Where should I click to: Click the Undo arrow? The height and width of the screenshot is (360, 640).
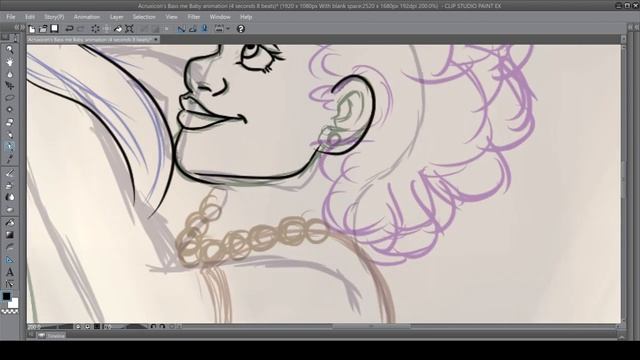pyautogui.click(x=69, y=29)
